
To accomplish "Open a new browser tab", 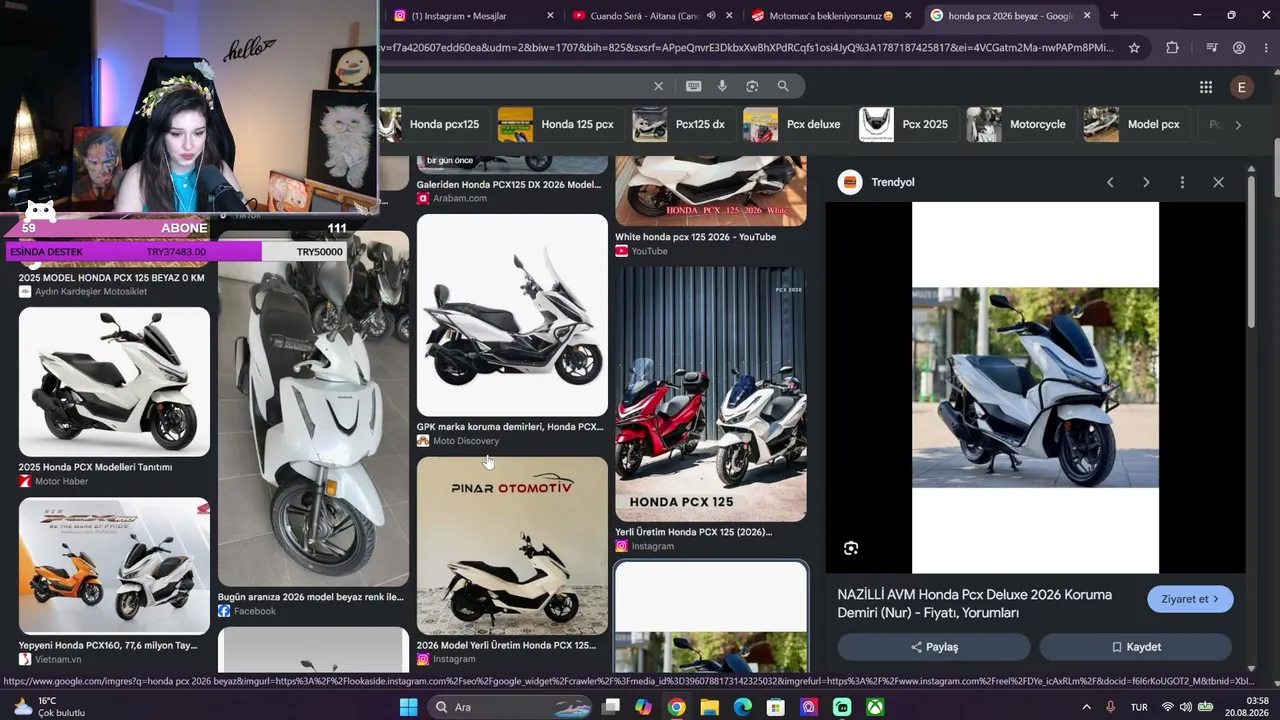I will [1114, 15].
